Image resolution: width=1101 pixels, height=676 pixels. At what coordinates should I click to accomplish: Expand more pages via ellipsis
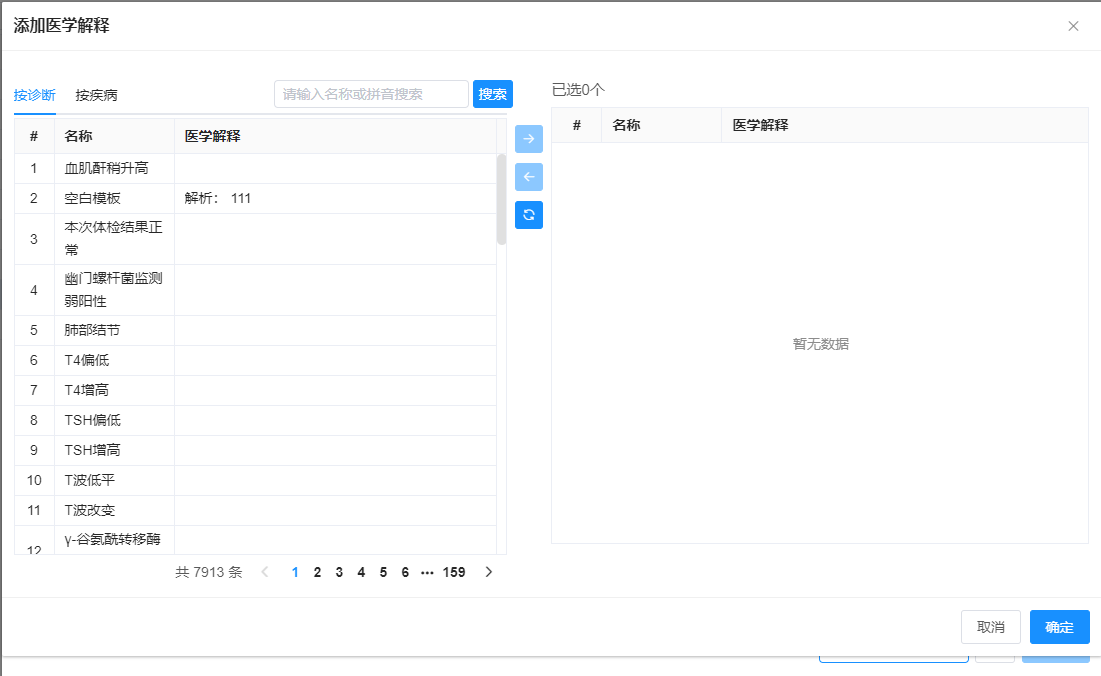pyautogui.click(x=427, y=572)
